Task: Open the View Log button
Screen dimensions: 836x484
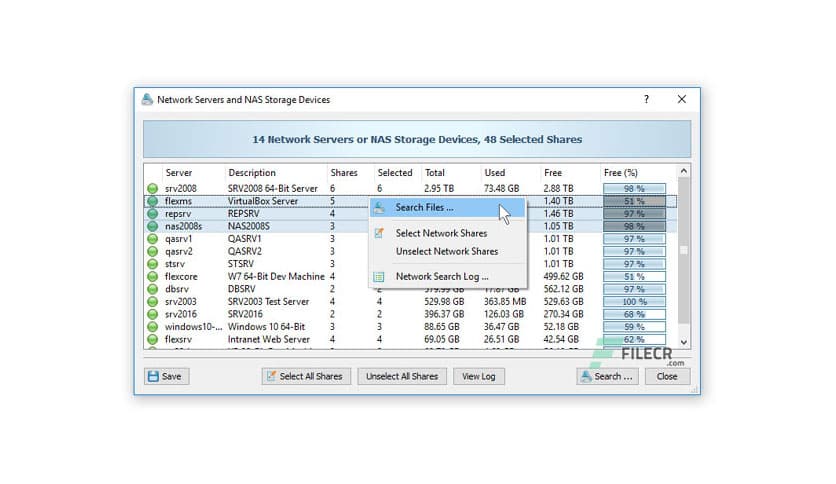Action: (479, 377)
